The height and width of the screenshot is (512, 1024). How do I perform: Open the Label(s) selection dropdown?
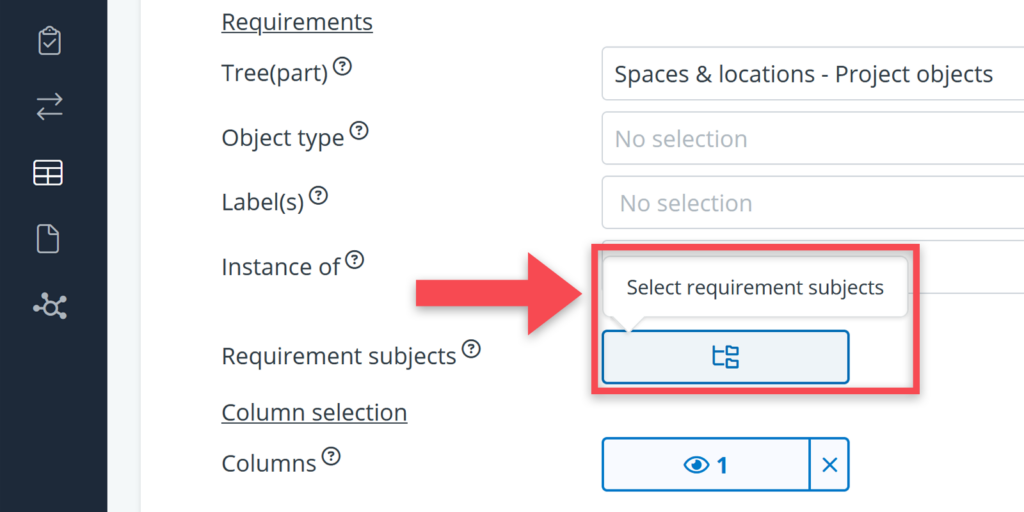tap(812, 203)
